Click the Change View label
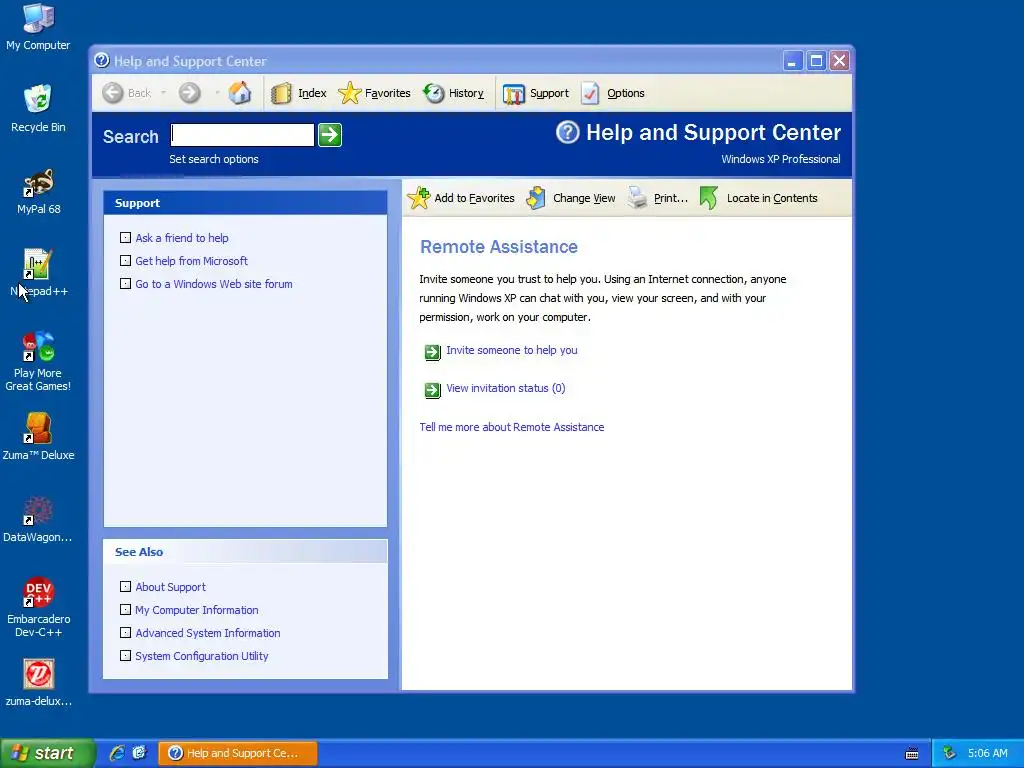1024x768 pixels. pos(584,198)
